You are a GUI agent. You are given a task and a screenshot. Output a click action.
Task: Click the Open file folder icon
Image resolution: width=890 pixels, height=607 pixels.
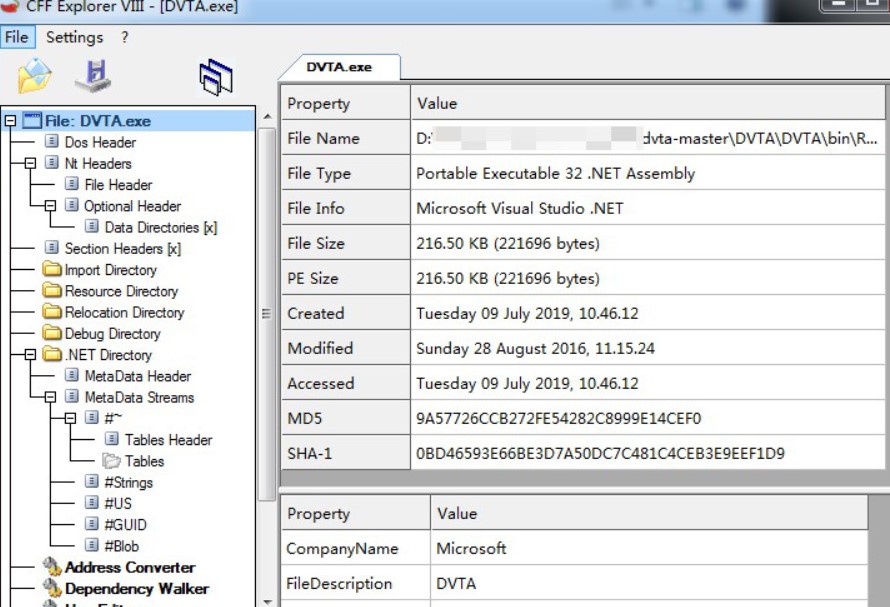coord(35,76)
